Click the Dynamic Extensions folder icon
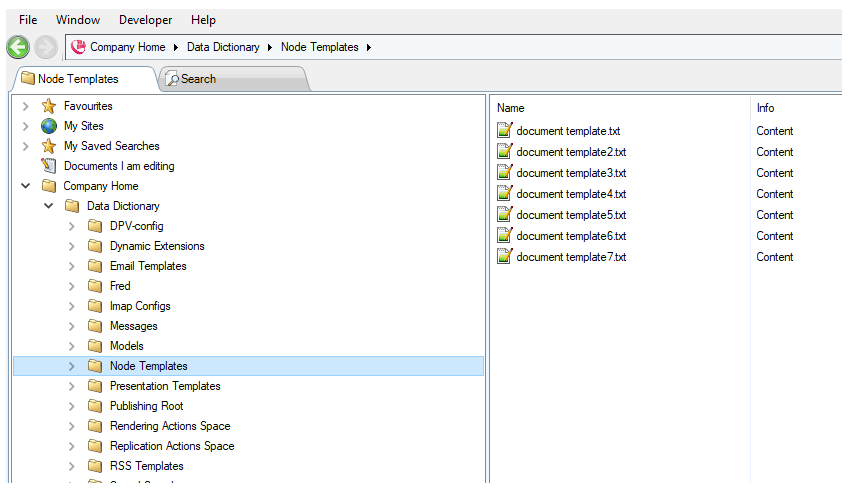 95,246
